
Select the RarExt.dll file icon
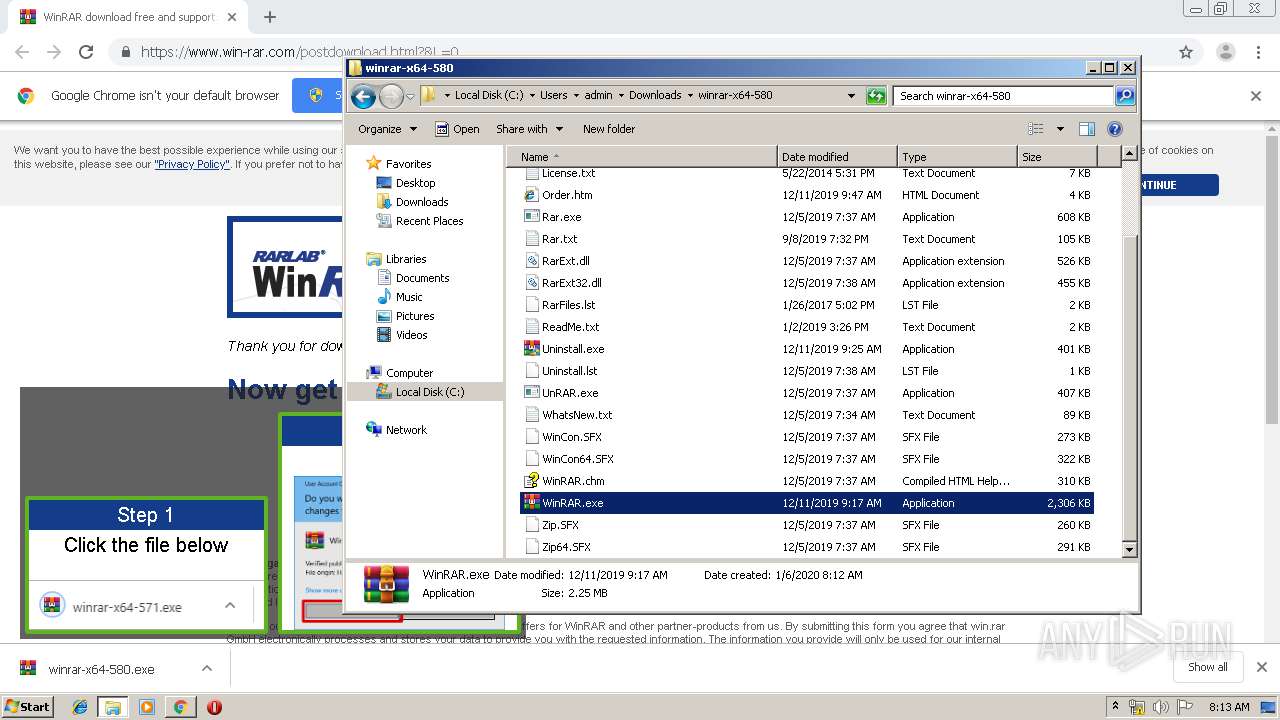532,261
